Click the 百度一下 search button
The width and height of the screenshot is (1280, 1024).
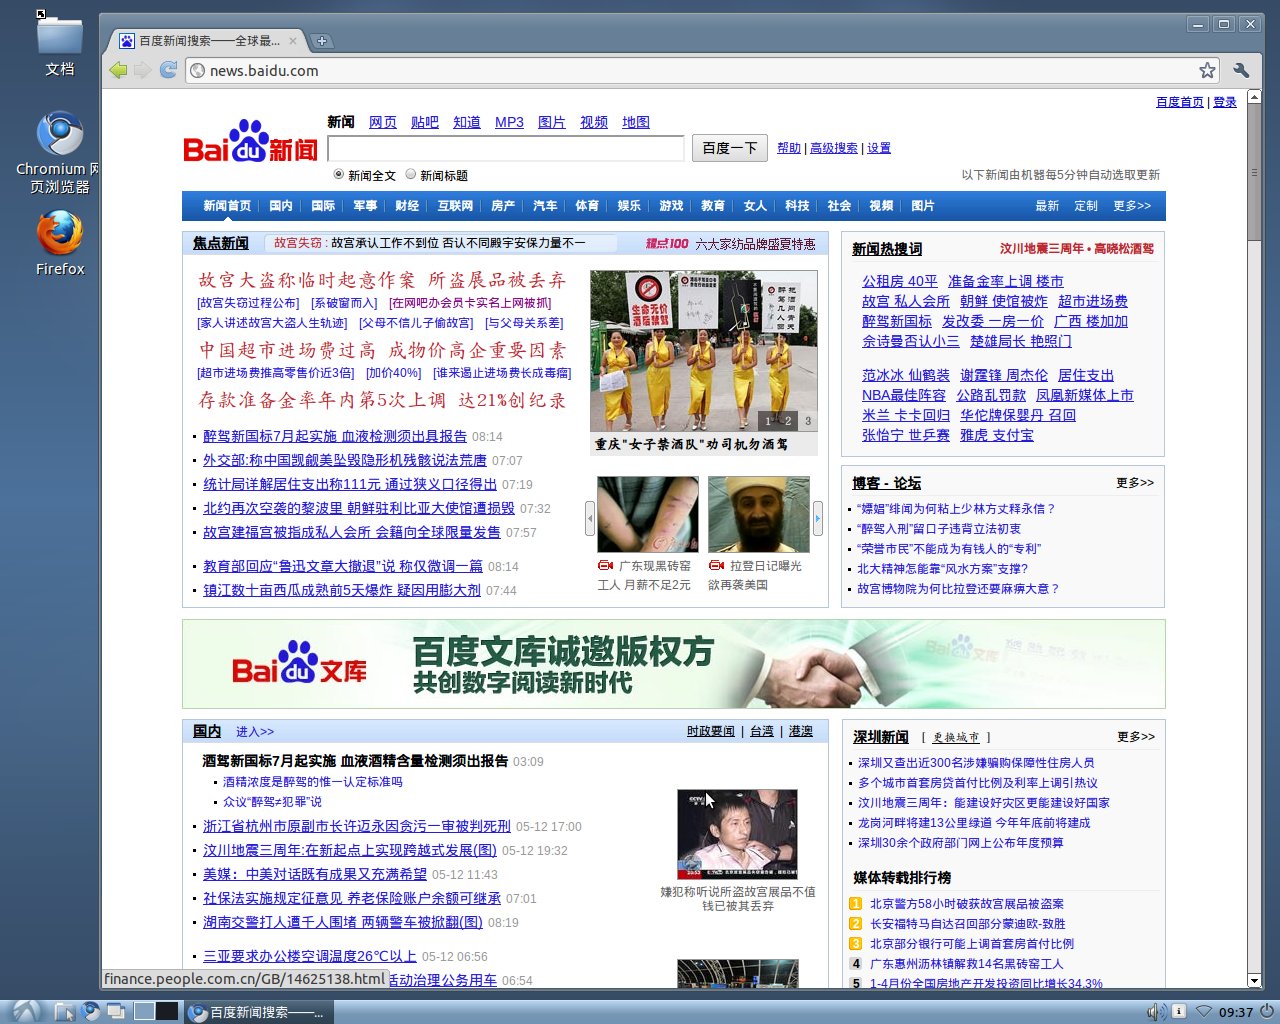tap(730, 148)
